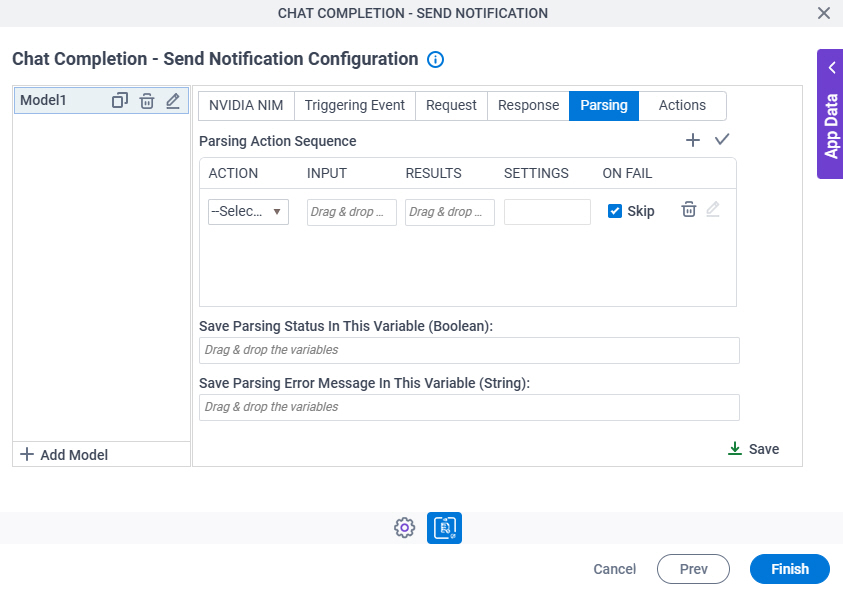Cancel the configuration
Image resolution: width=843 pixels, height=592 pixels.
[615, 569]
